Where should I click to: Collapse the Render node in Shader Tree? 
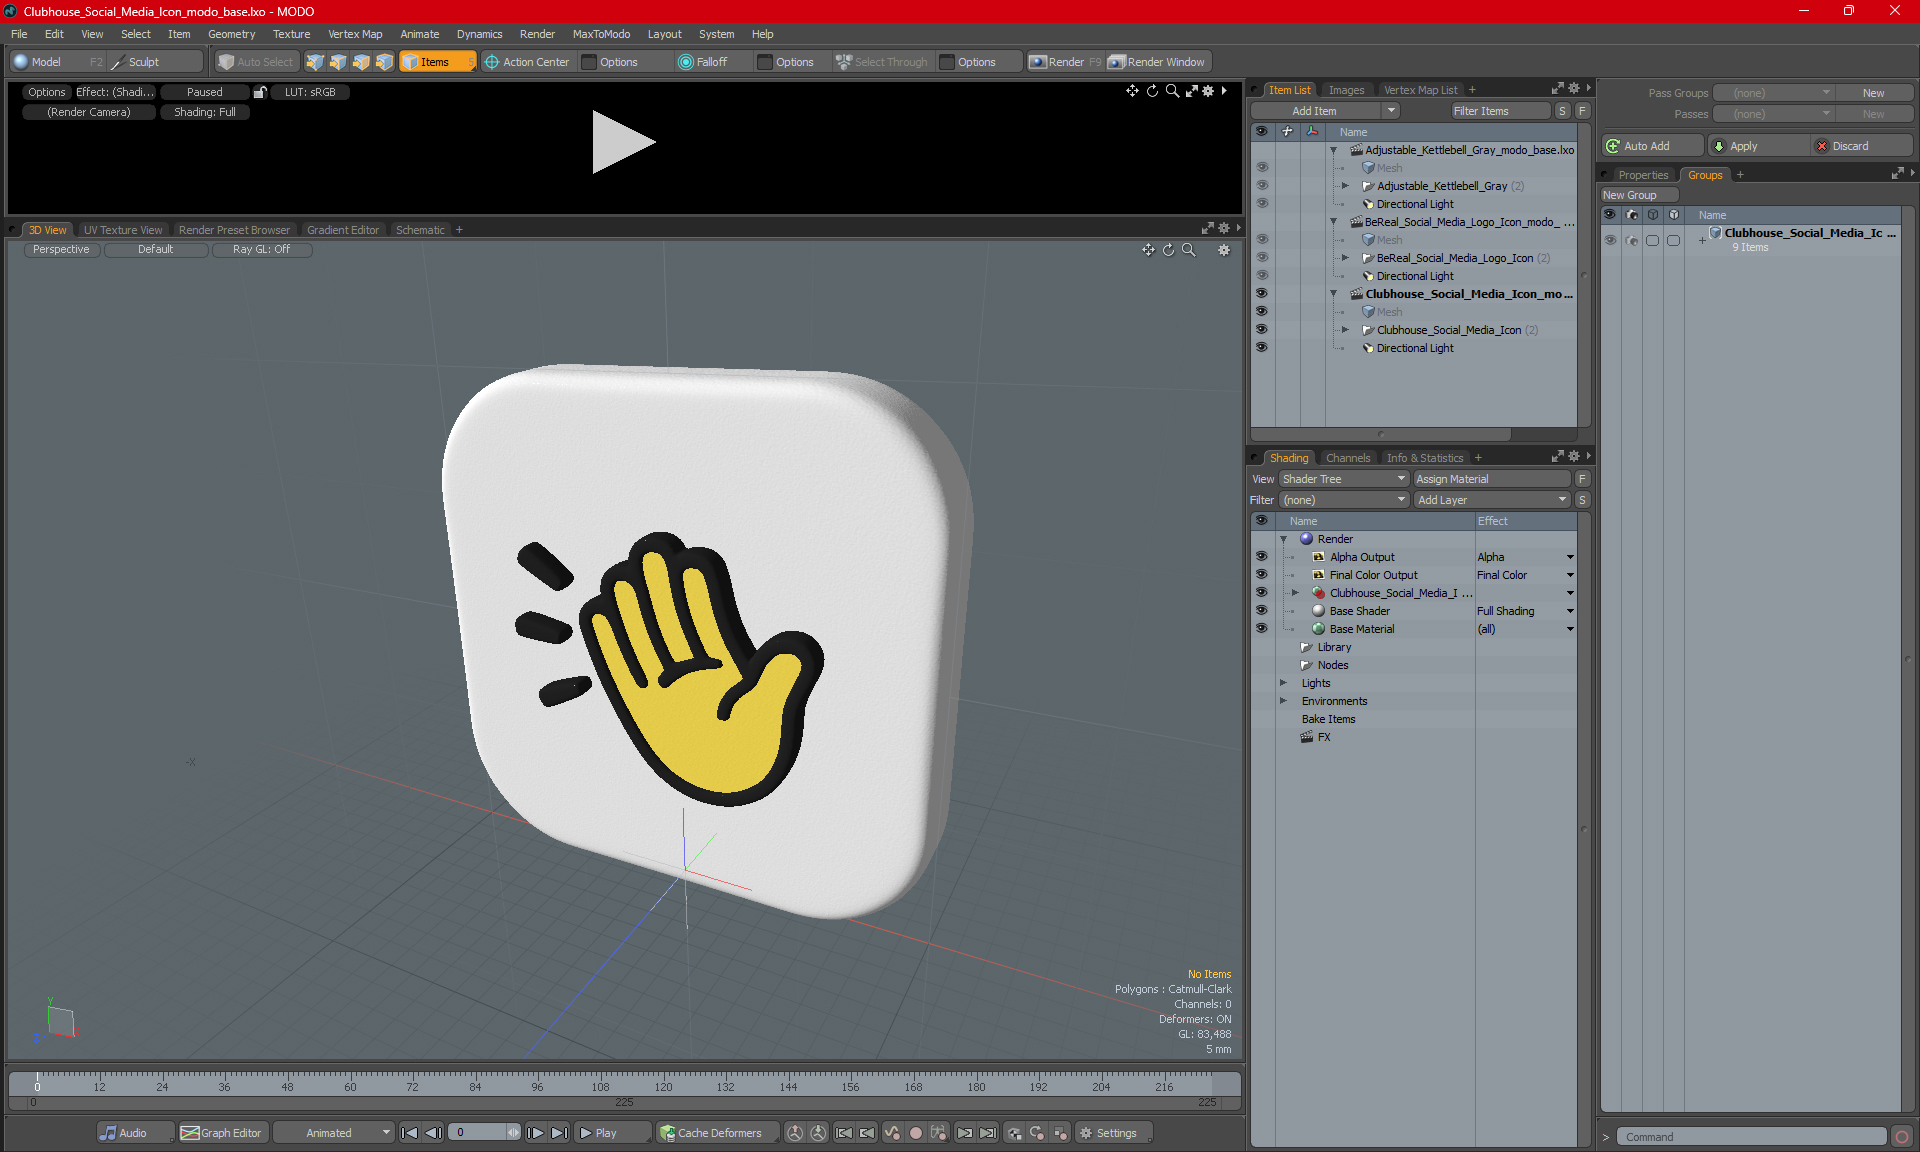coord(1284,539)
